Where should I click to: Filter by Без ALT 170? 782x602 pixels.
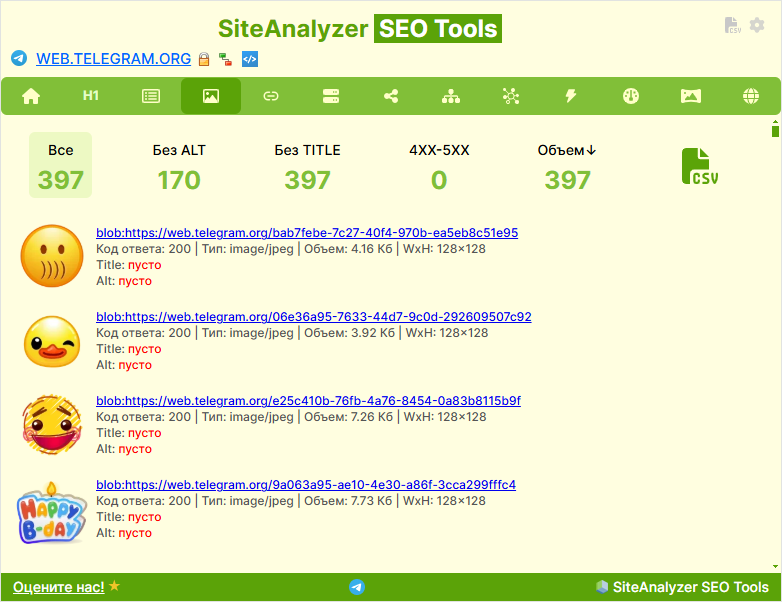179,168
